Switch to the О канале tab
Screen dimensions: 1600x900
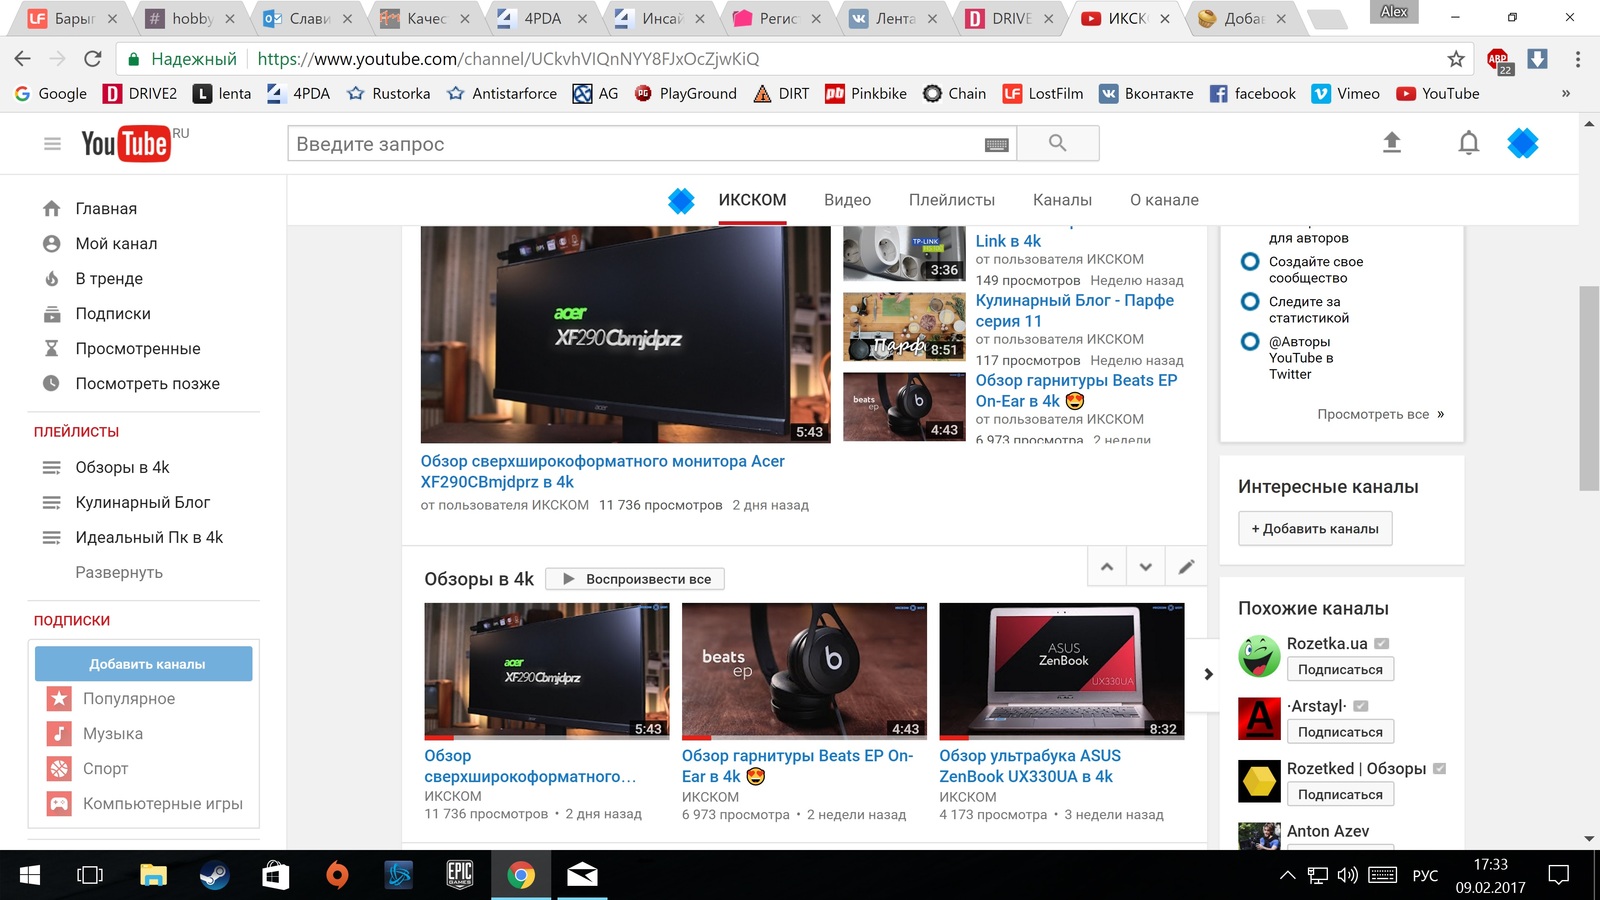(1164, 200)
